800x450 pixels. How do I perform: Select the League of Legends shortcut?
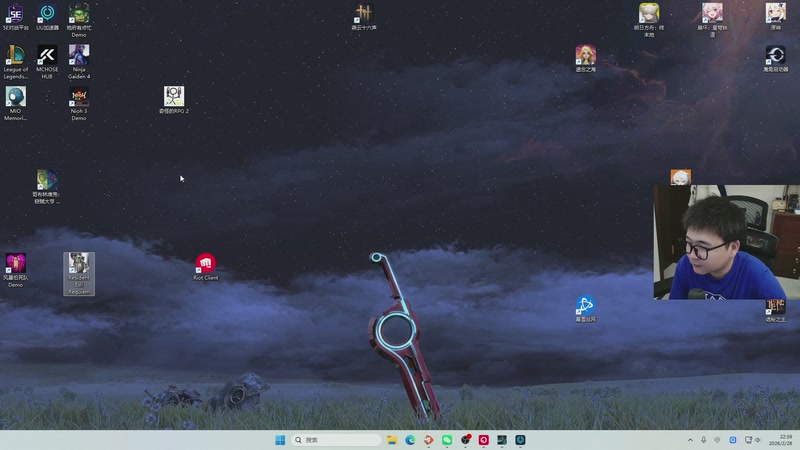tap(15, 62)
